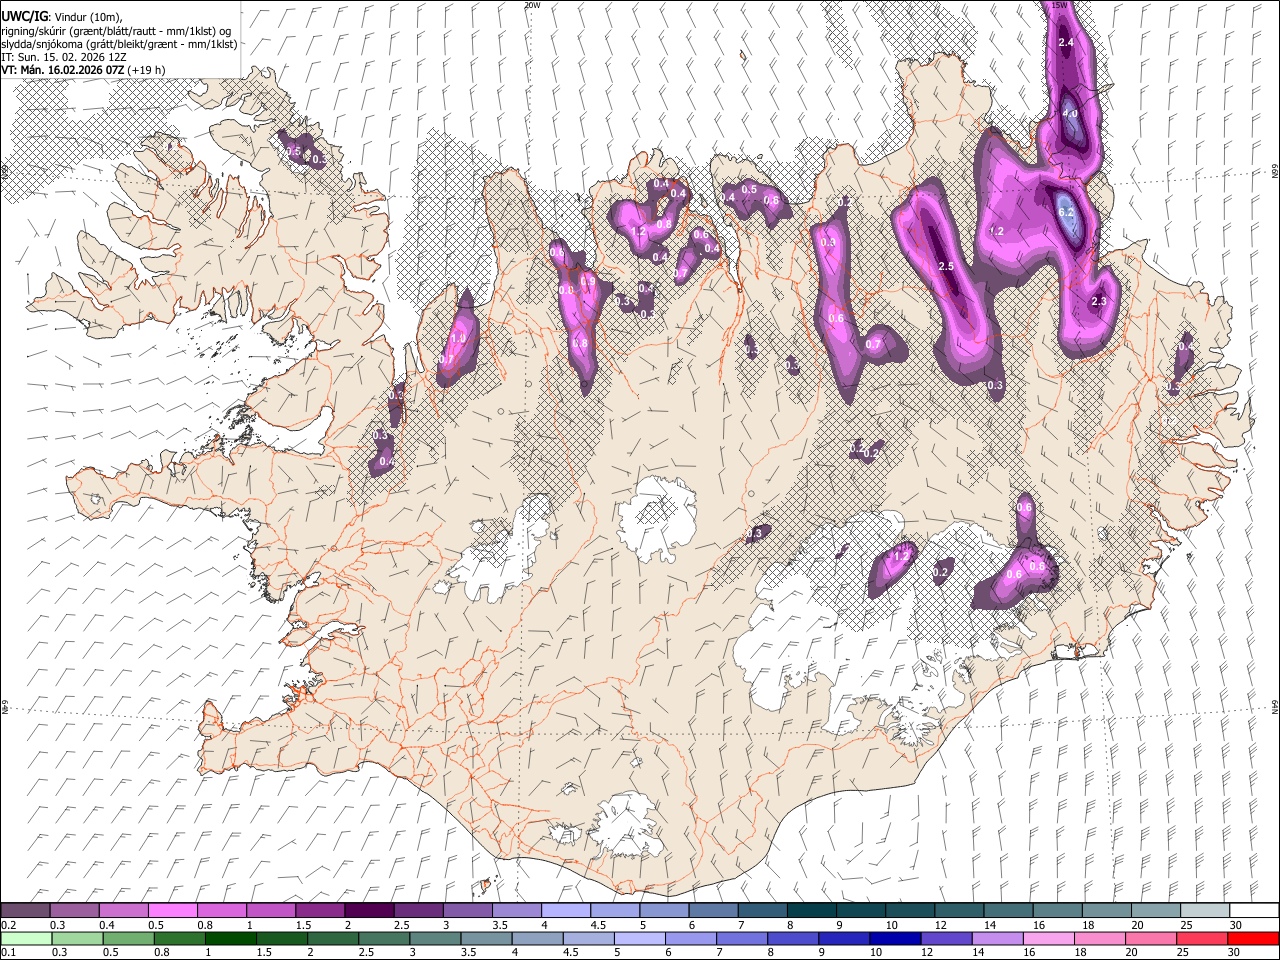Click the initial time IT: Sun. 15. 02. 2026 12Z
Image resolution: width=1280 pixels, height=960 pixels.
[x=63, y=57]
